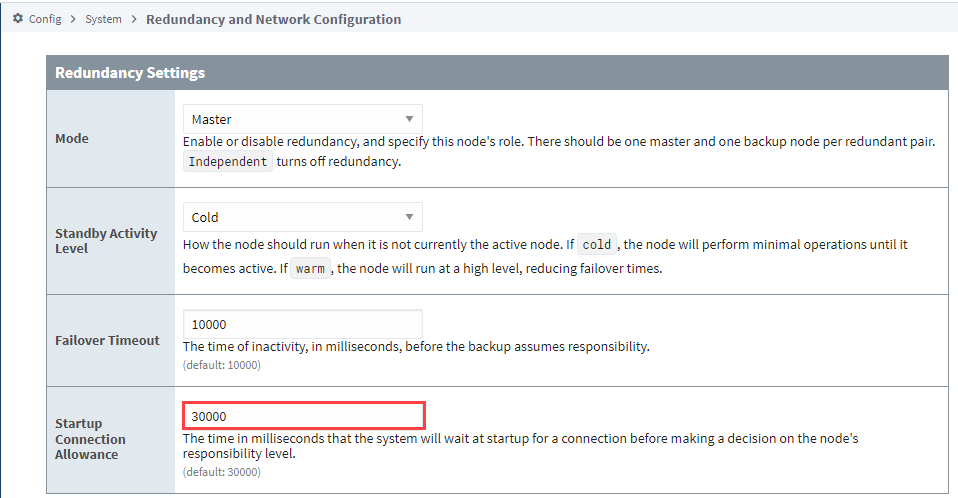Click the Startup Connection Allowance row label
Screen dimensions: 958x498
pos(90,439)
